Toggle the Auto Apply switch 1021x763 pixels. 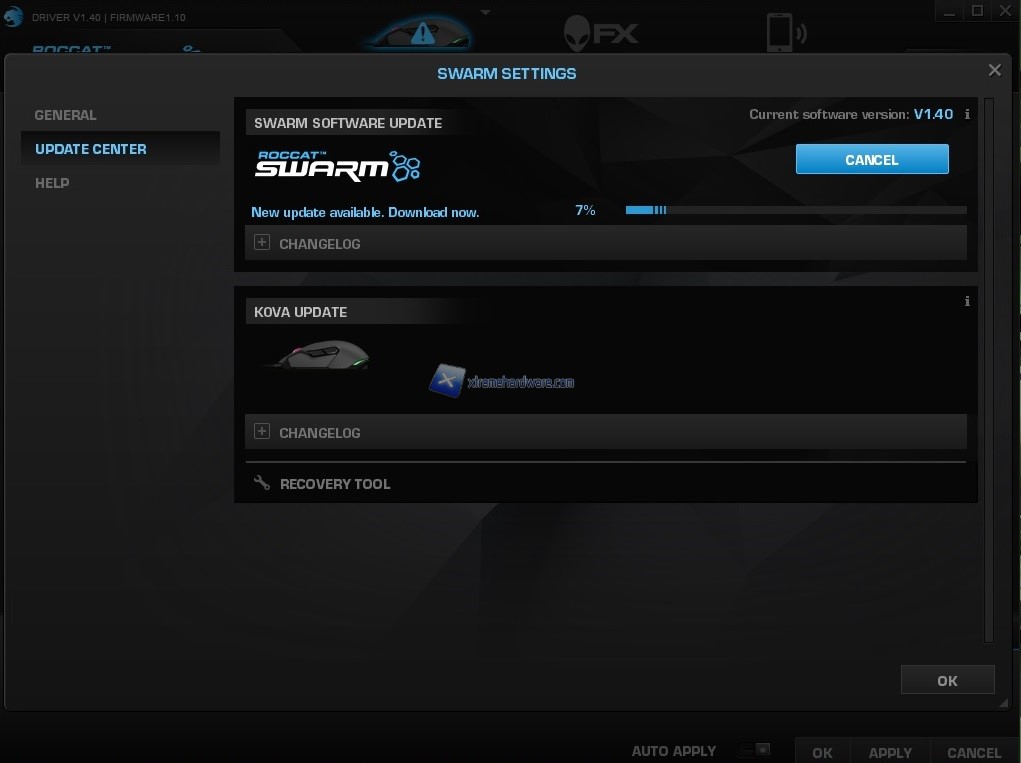[x=755, y=750]
